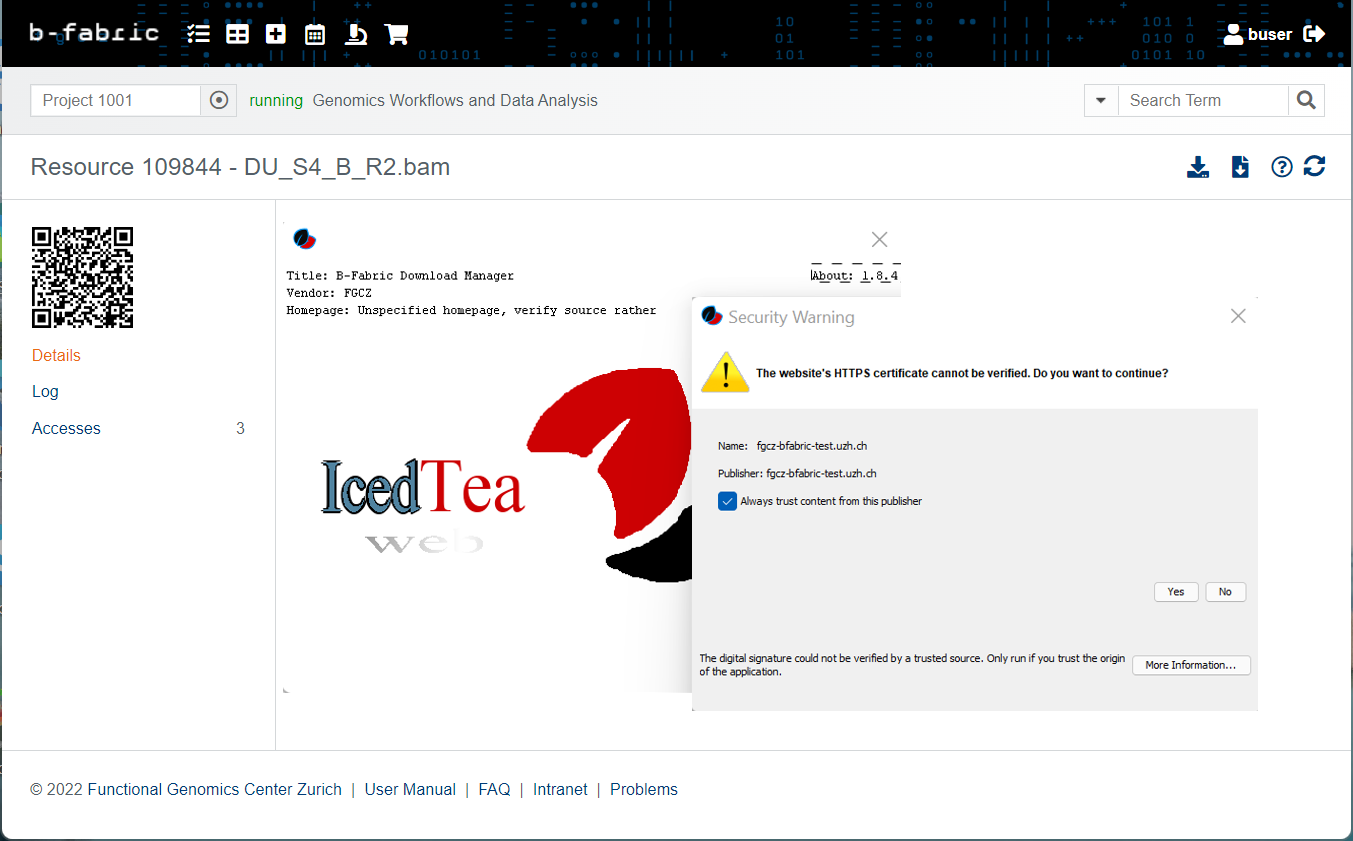Image resolution: width=1353 pixels, height=841 pixels.
Task: Uncheck Always trust content from this publisher
Action: point(727,501)
